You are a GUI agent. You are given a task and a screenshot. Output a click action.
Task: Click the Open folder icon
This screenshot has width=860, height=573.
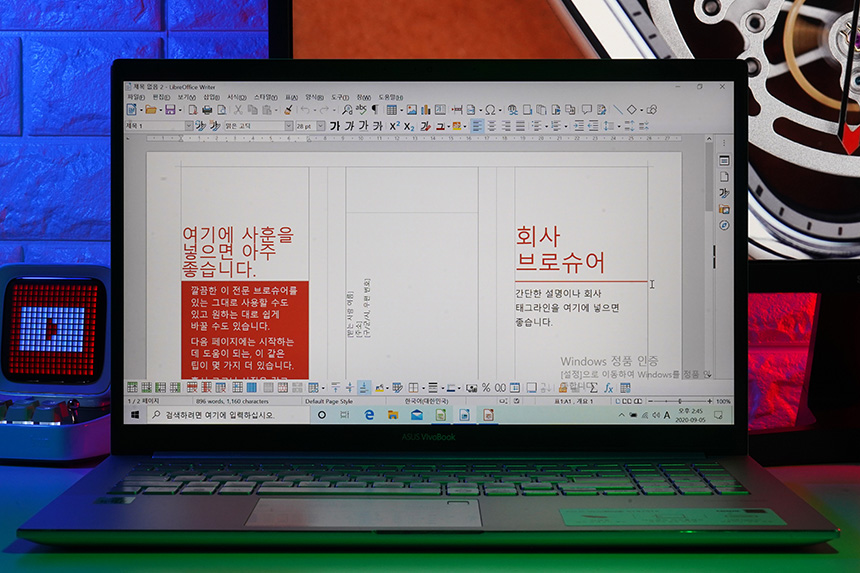click(x=151, y=110)
